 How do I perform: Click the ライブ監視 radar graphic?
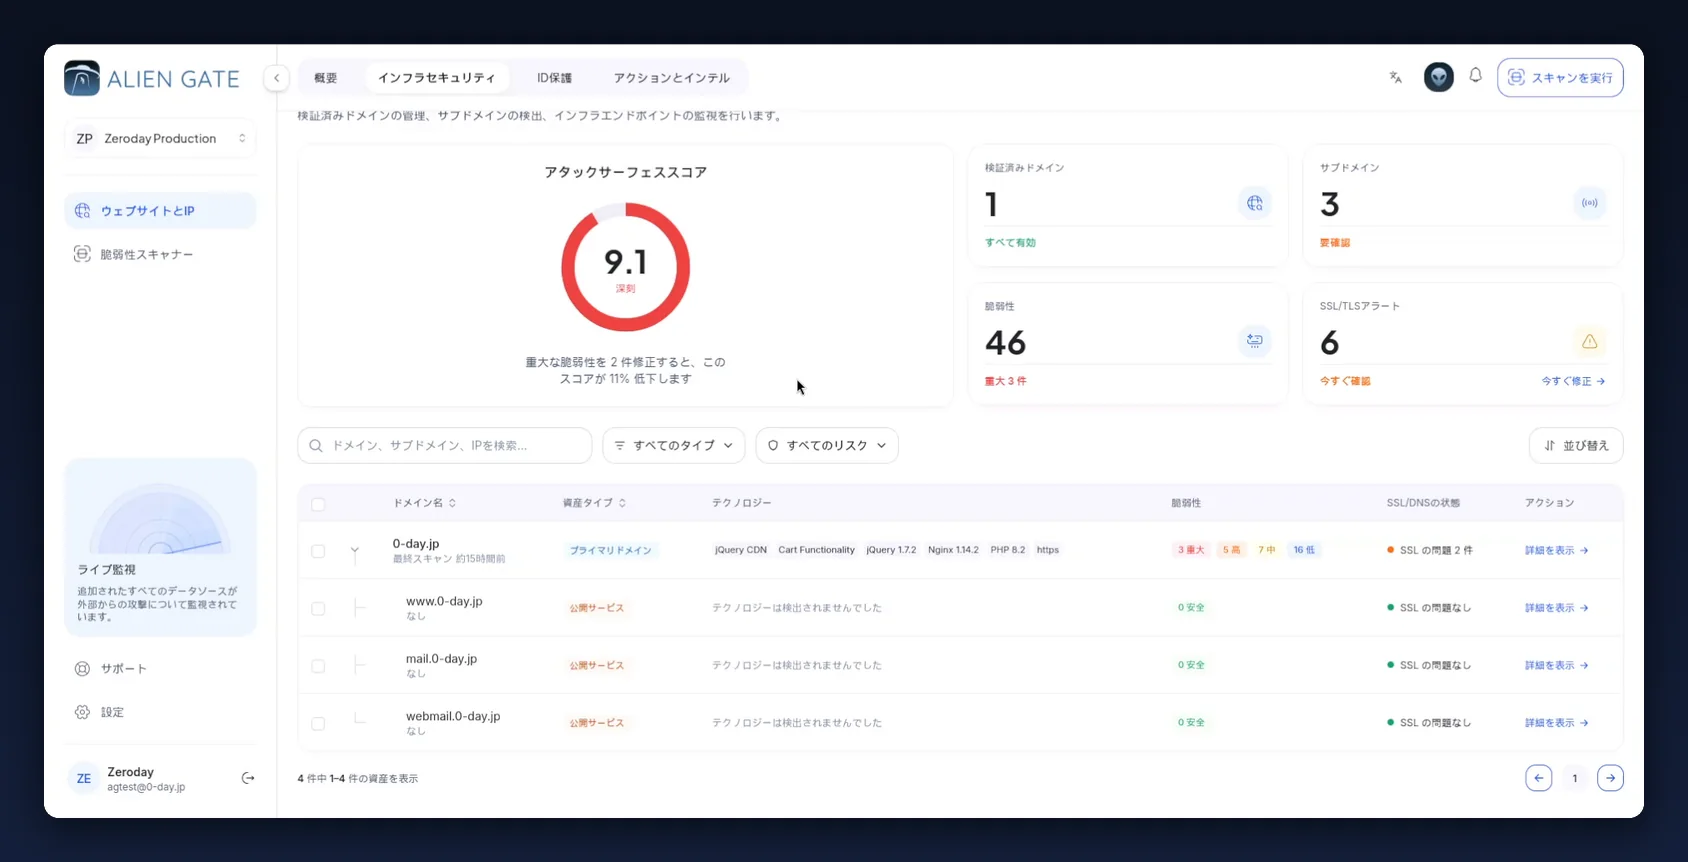point(160,520)
